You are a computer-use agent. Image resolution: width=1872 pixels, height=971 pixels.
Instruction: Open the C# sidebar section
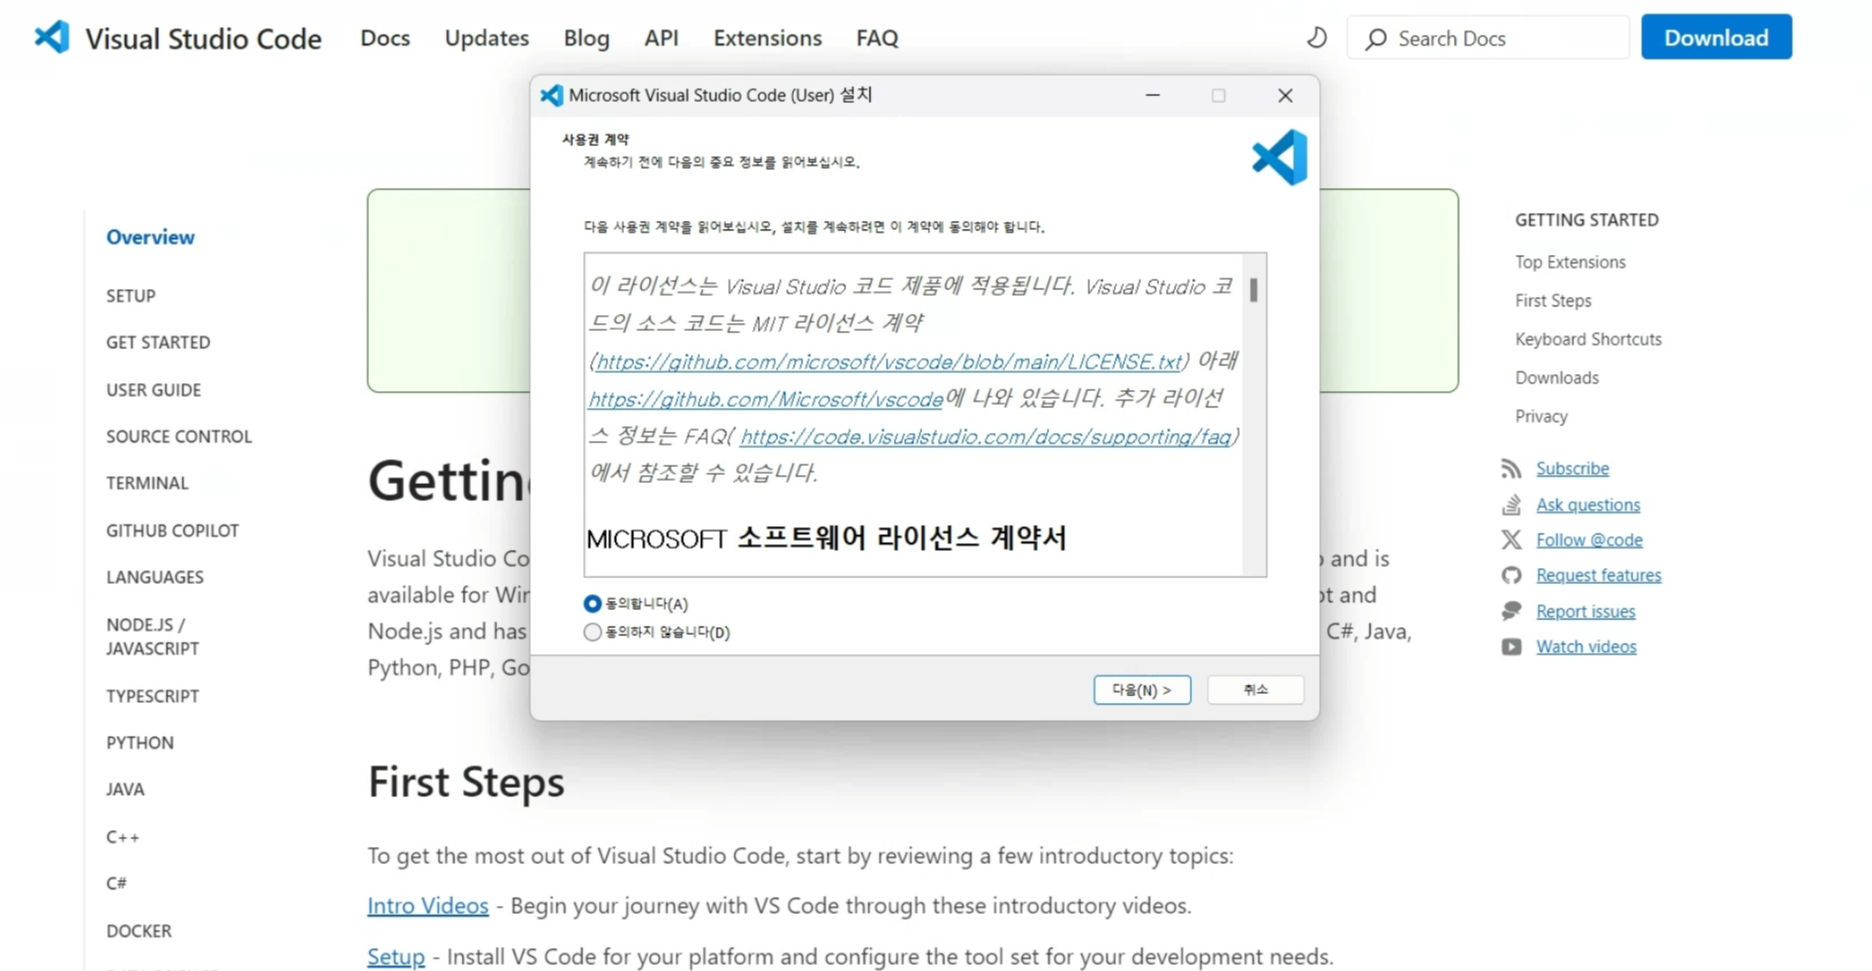click(x=116, y=883)
